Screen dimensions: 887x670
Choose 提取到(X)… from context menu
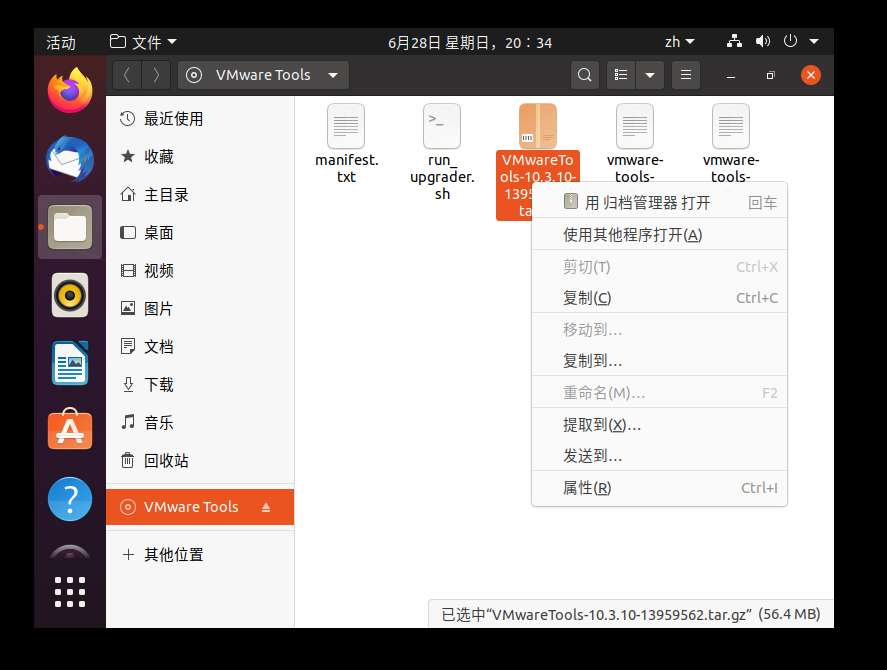(x=660, y=424)
